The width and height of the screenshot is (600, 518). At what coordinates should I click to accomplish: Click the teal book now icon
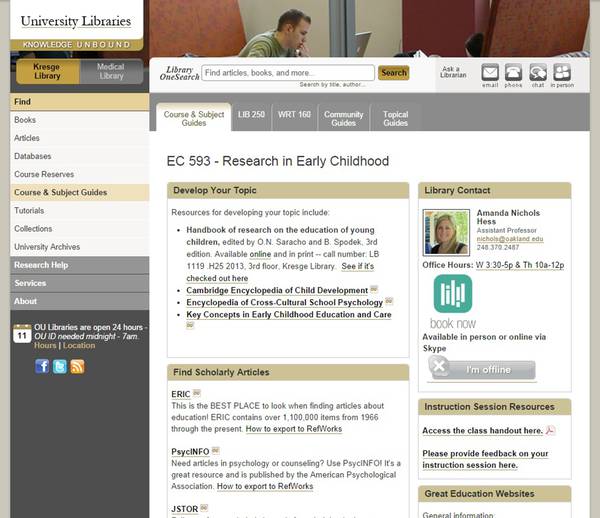click(x=452, y=294)
